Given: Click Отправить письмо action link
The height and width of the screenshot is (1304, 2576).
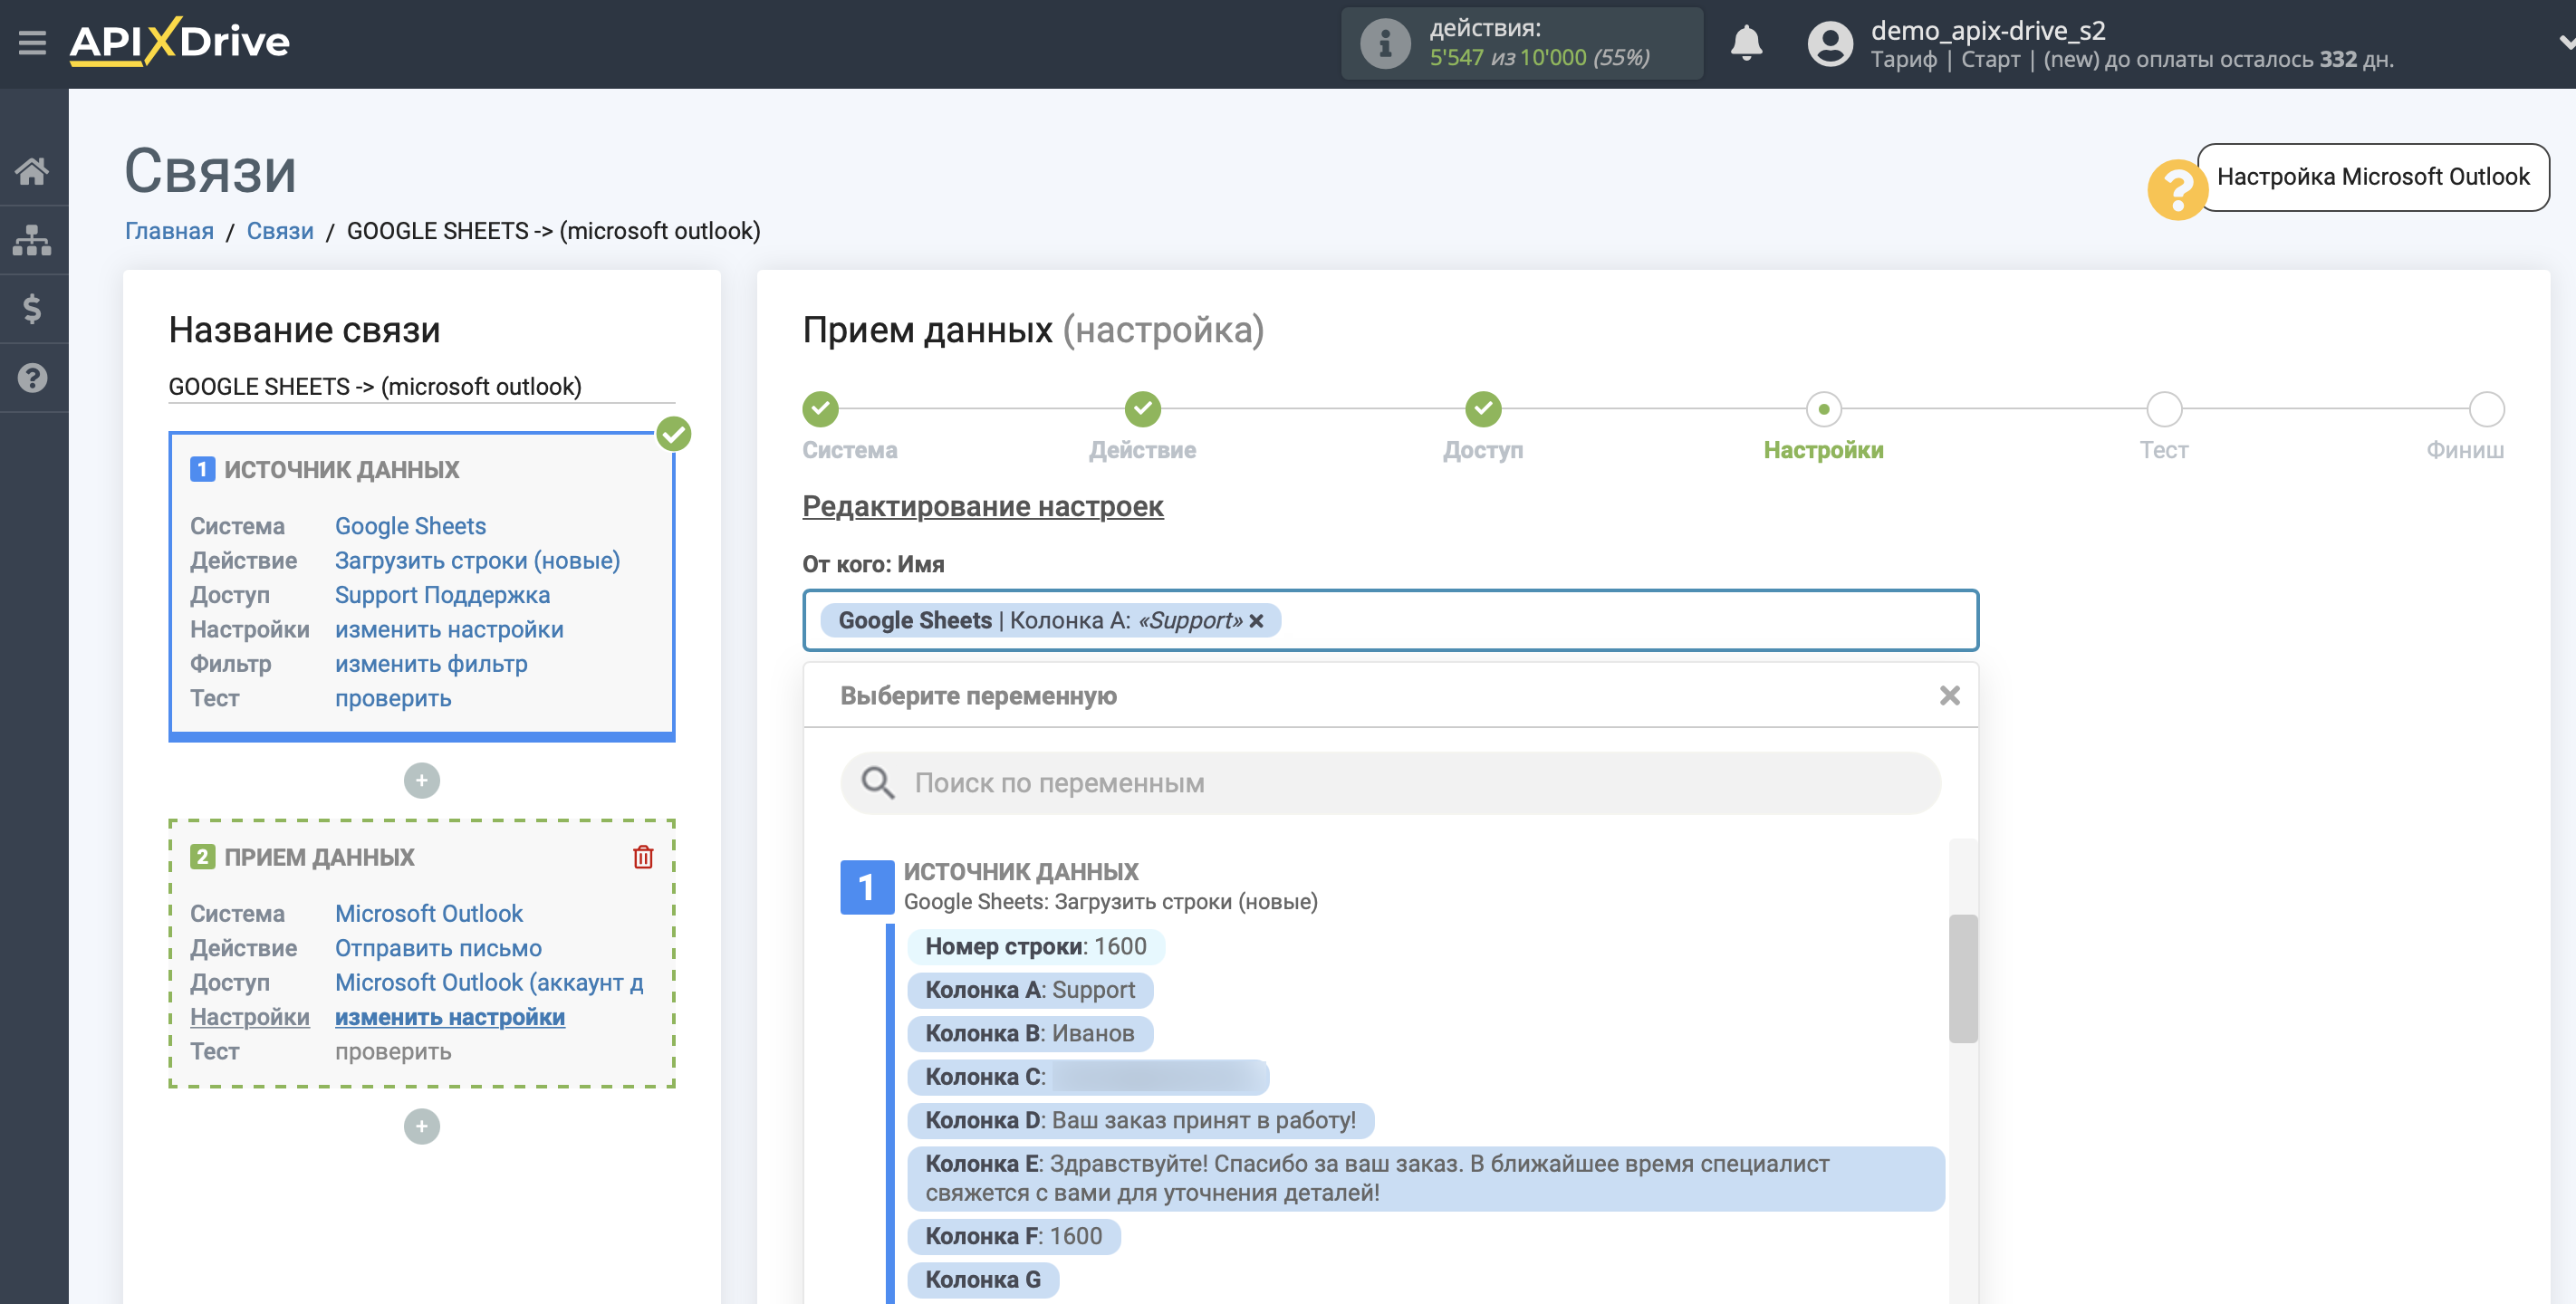Looking at the screenshot, I should [438, 948].
